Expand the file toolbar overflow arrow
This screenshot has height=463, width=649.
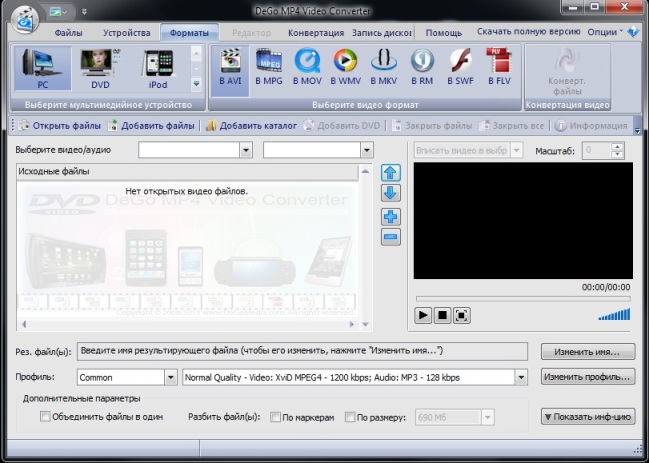click(637, 130)
